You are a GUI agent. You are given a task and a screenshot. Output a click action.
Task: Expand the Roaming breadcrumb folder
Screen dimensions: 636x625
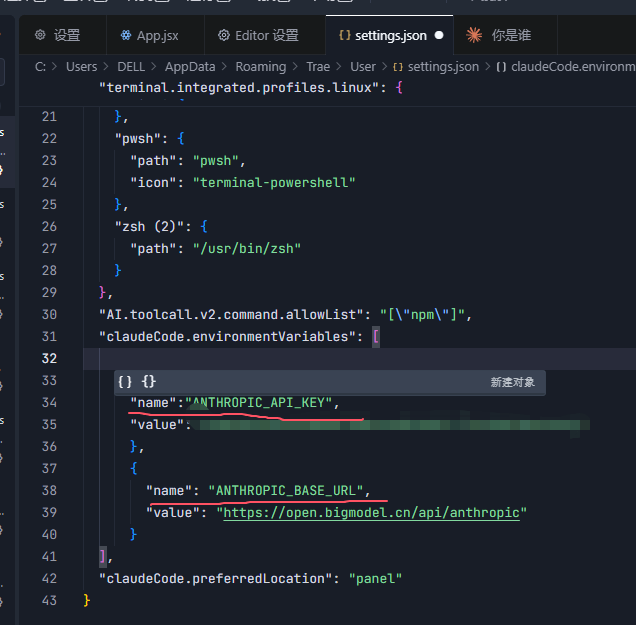pos(260,67)
